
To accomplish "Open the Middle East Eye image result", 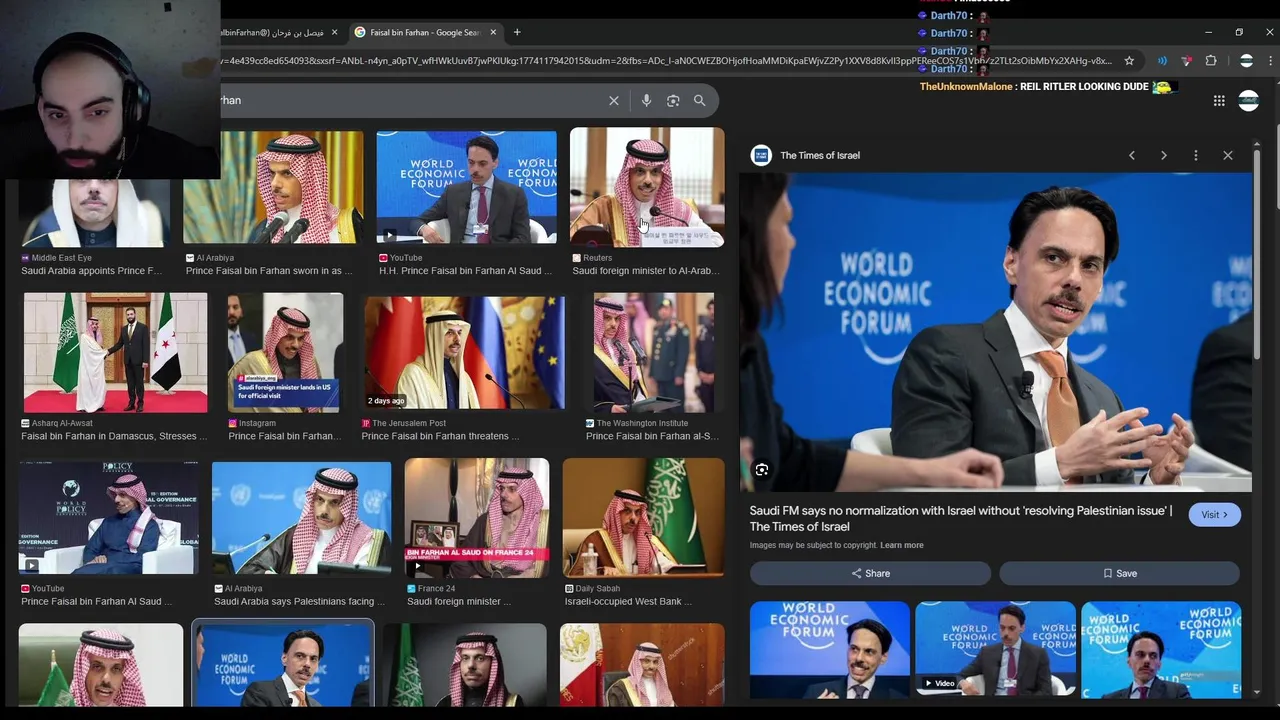I will click(x=95, y=212).
